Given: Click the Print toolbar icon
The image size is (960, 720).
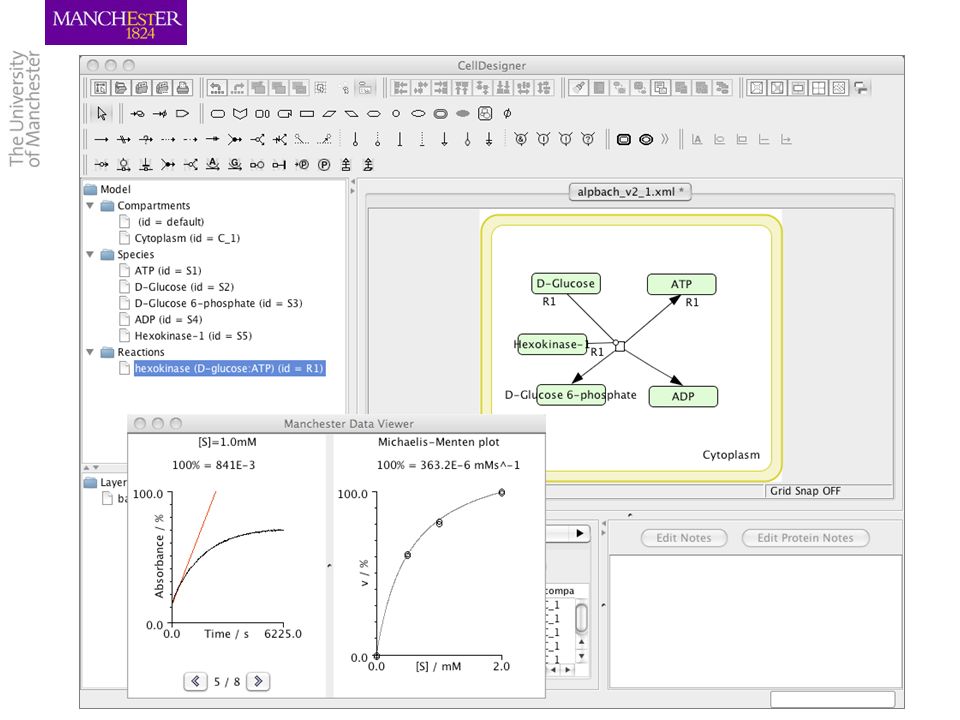Looking at the screenshot, I should pos(182,88).
